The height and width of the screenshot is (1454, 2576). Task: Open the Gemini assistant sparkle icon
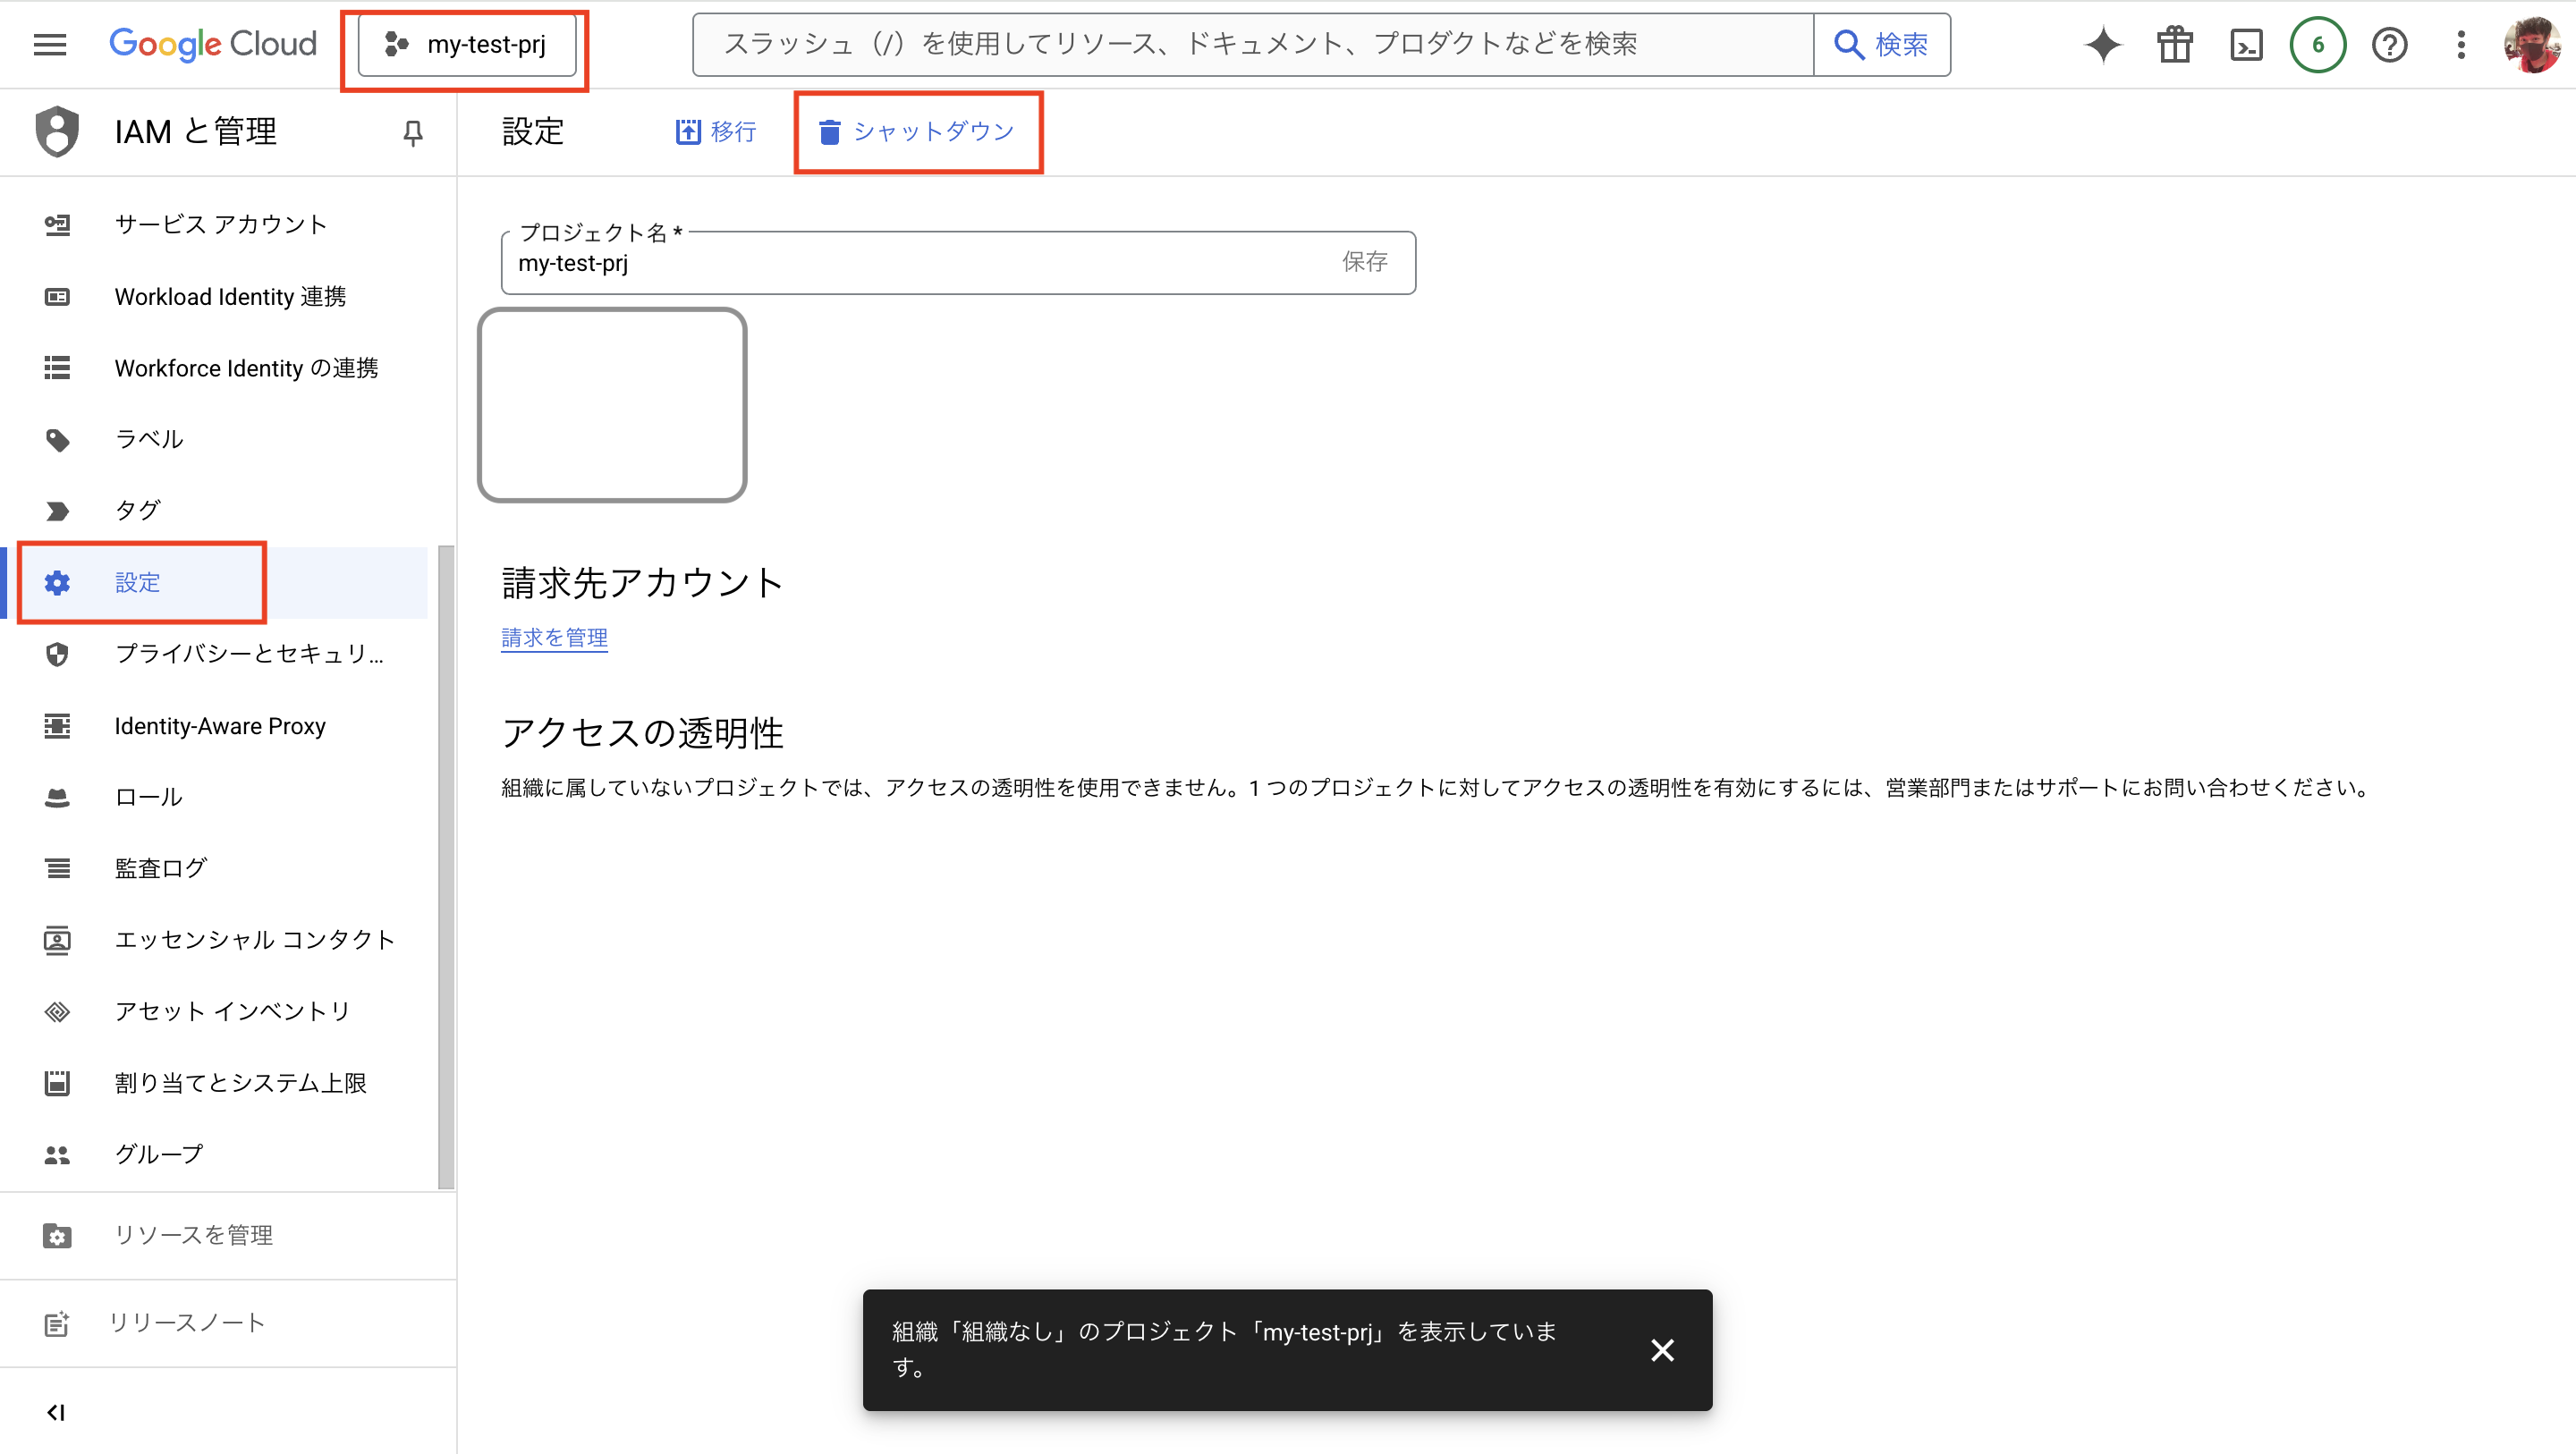coord(2102,44)
